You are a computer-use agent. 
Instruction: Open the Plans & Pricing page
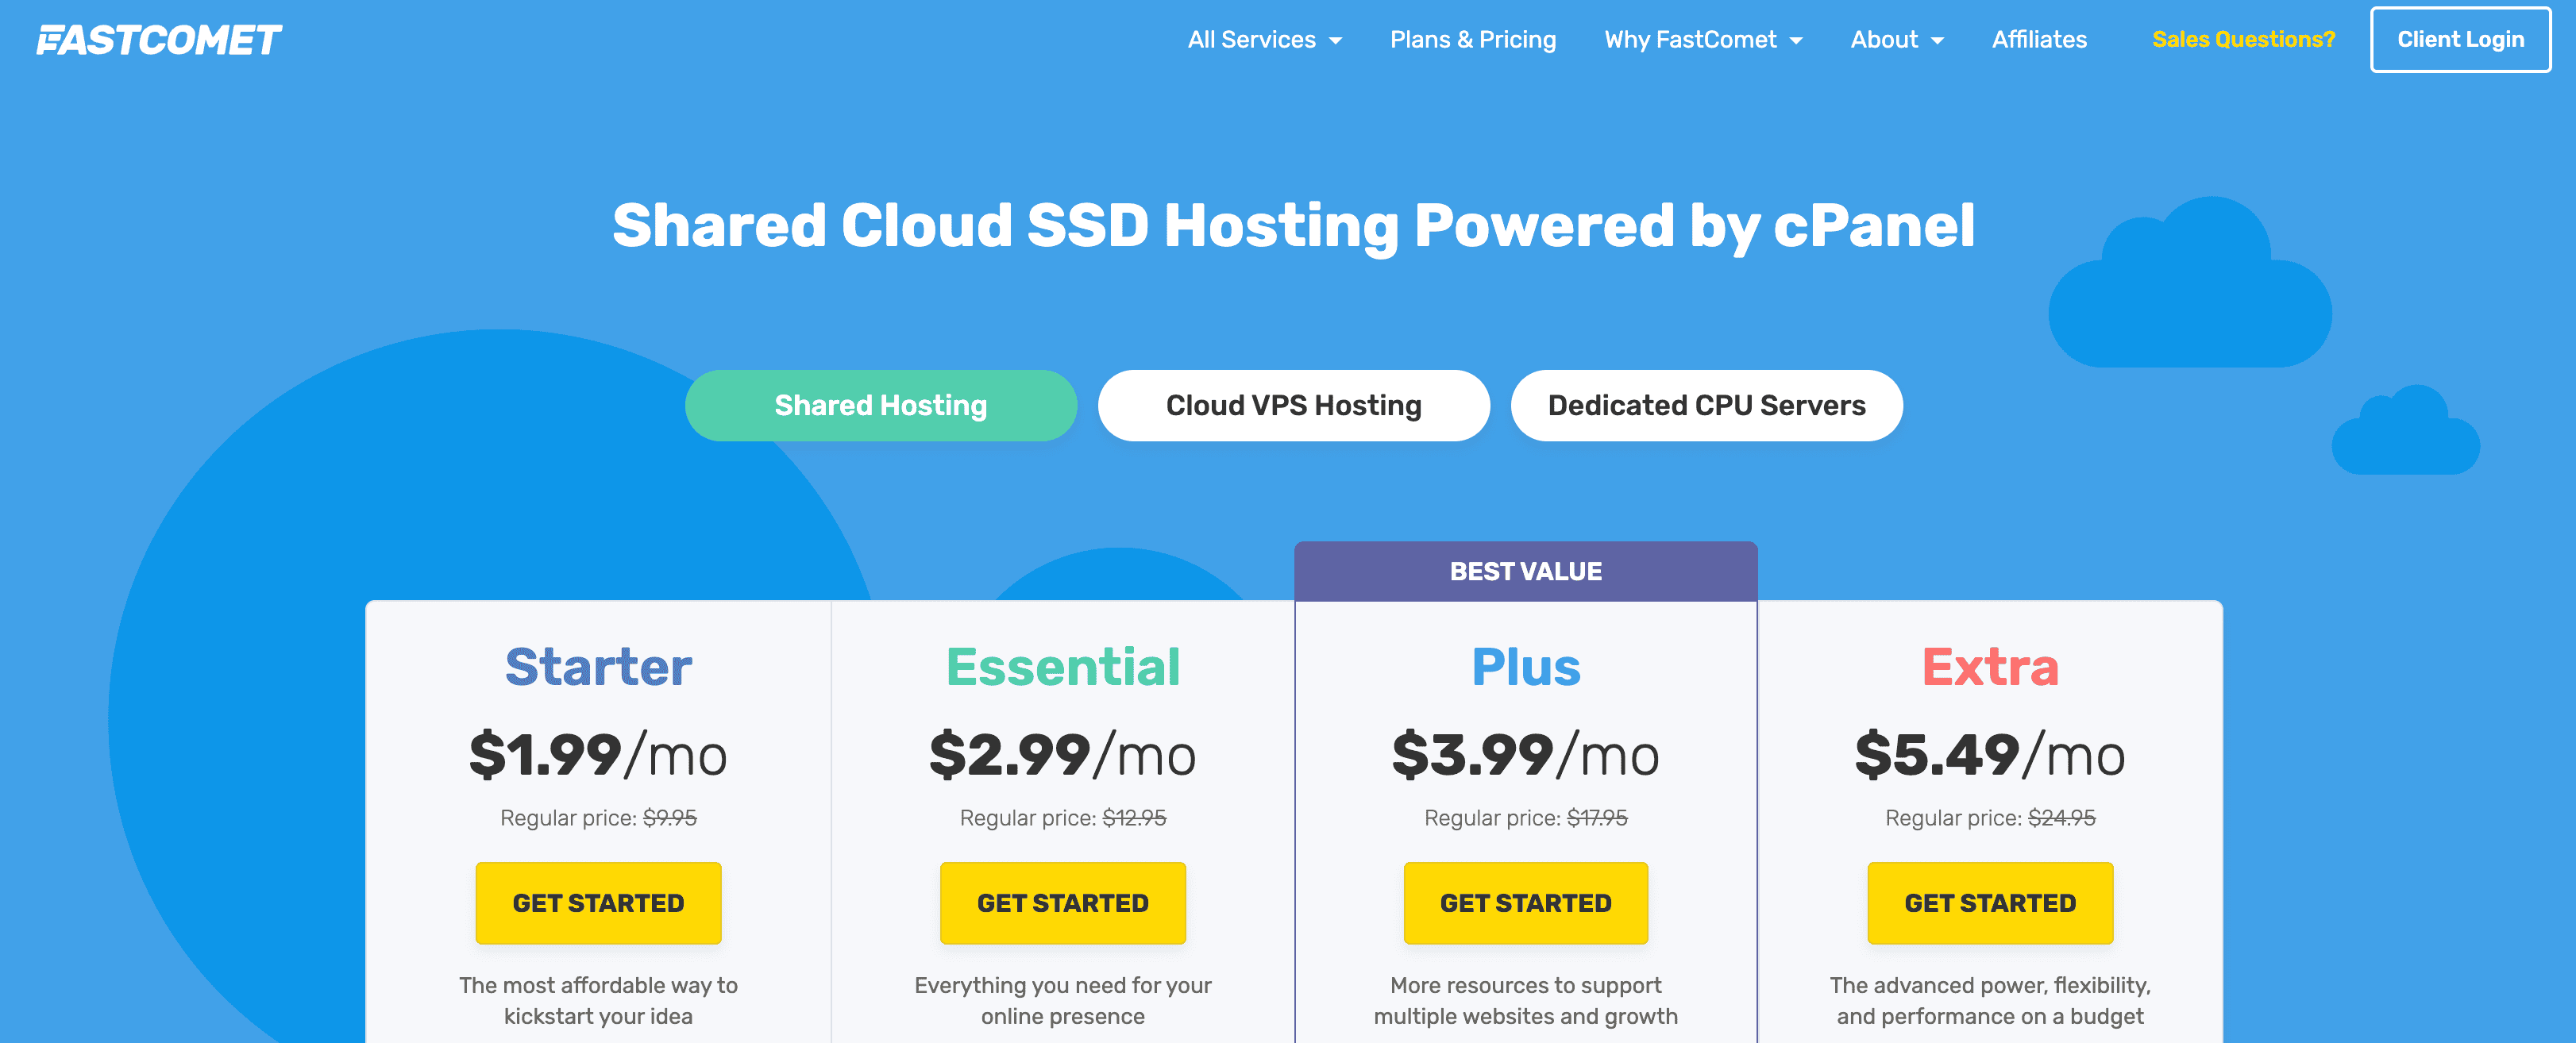1473,40
